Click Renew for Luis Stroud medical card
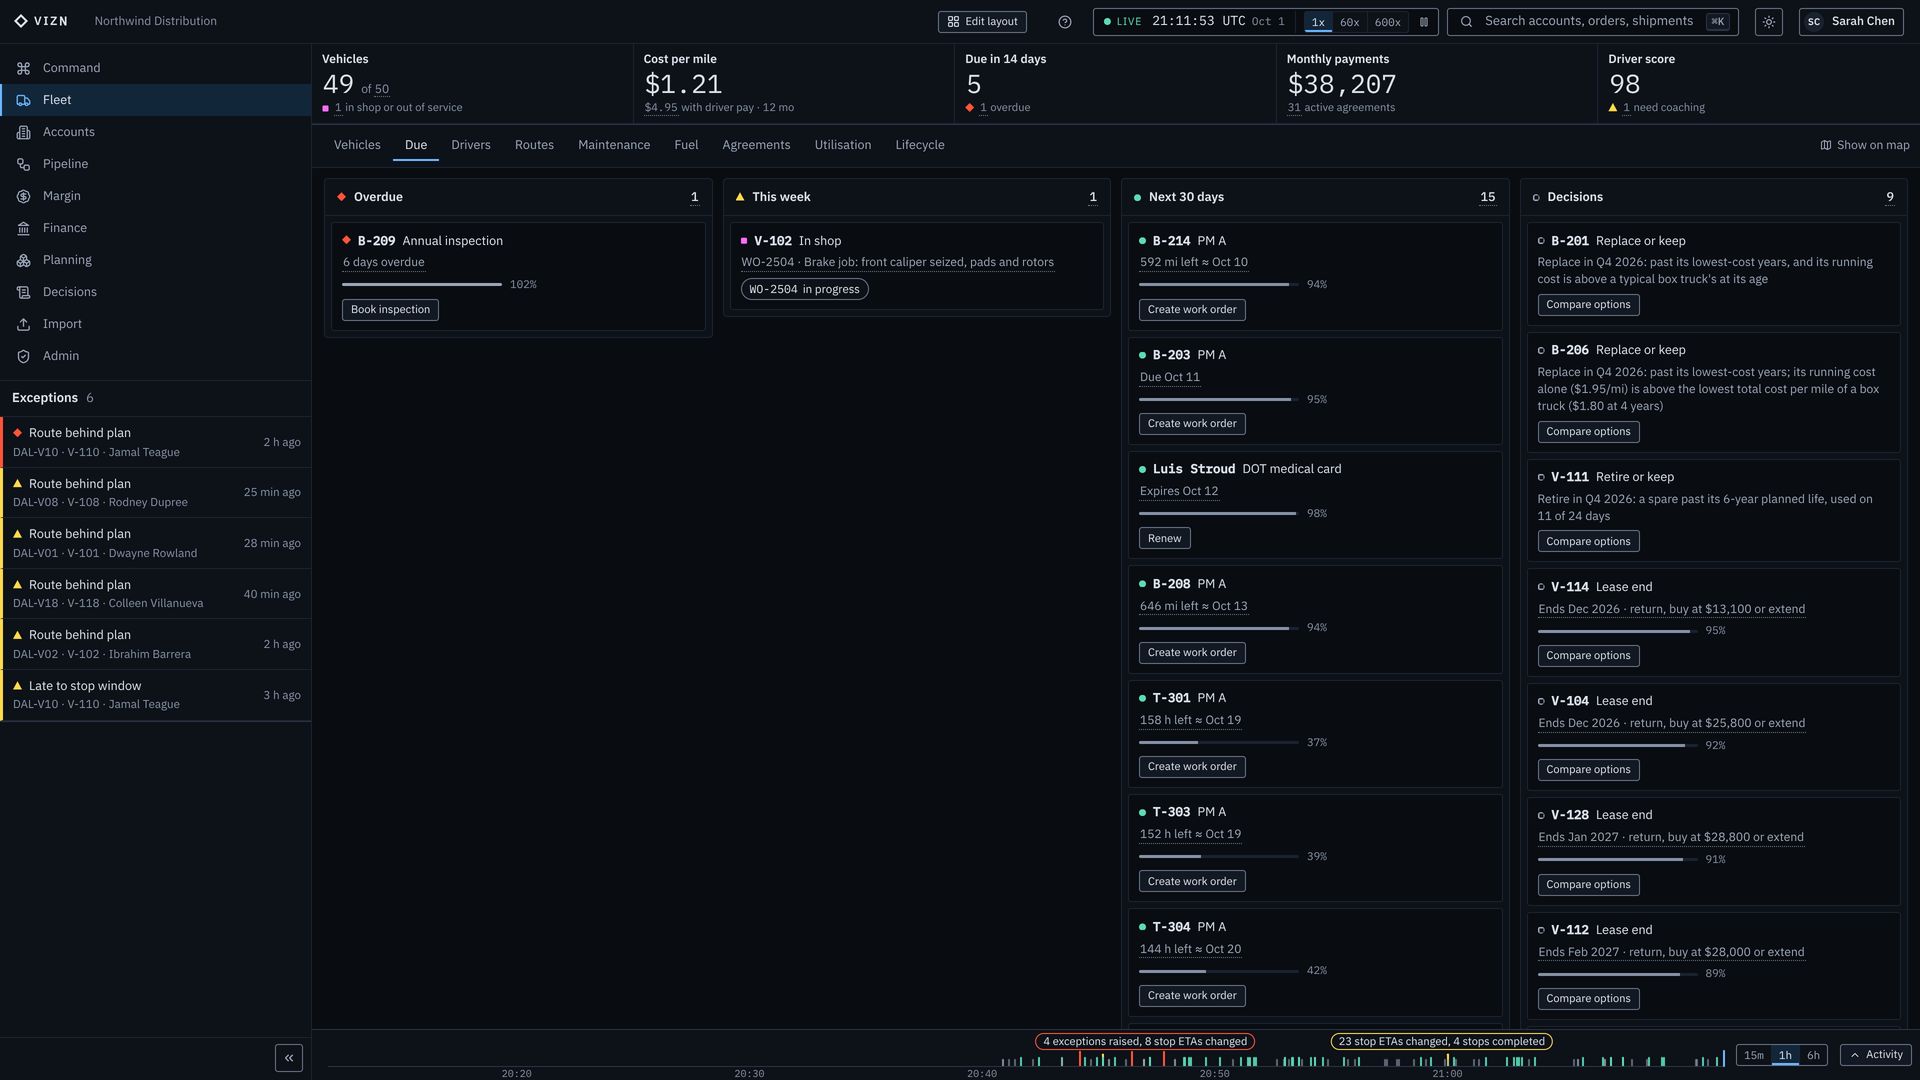The width and height of the screenshot is (1920, 1080). coord(1164,539)
